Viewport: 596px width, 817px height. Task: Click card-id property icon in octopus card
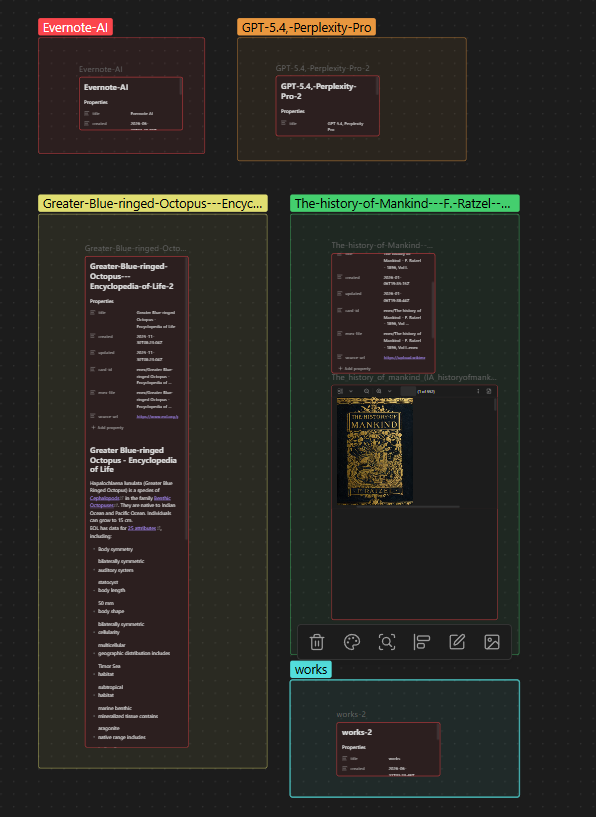93,369
